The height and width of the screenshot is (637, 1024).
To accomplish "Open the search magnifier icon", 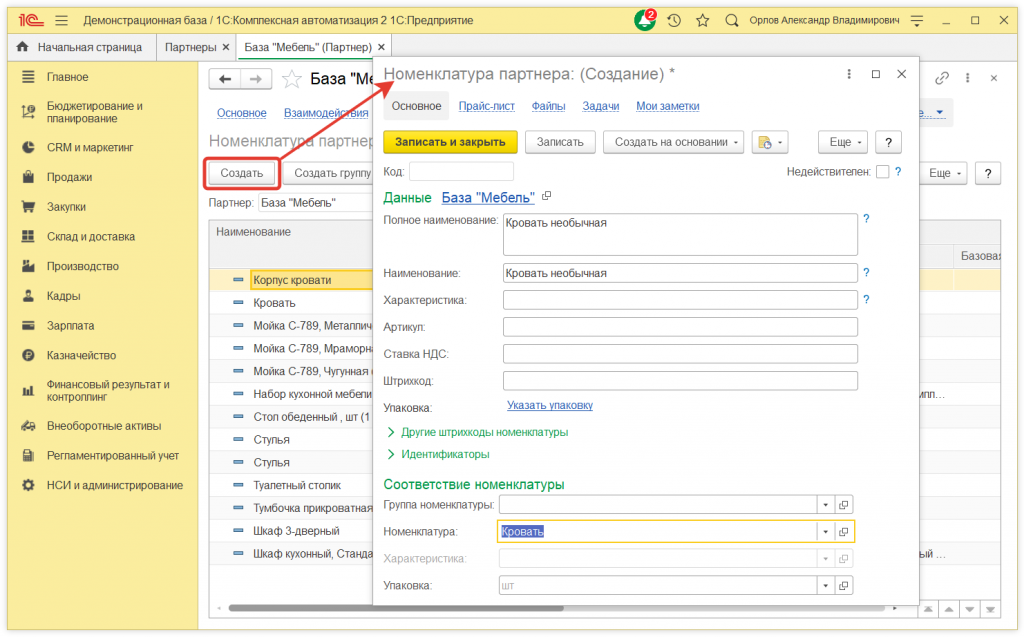I will tap(731, 20).
